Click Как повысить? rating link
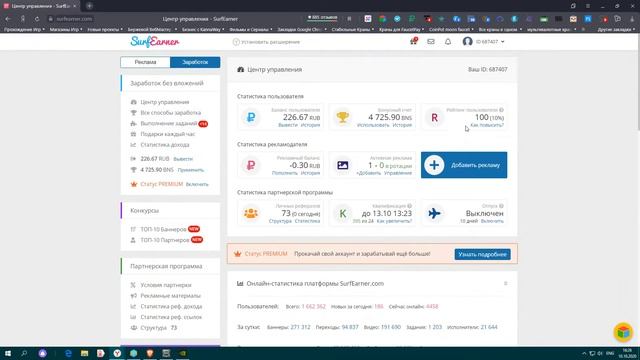Viewport: 640px width, 360px height. pos(487,125)
